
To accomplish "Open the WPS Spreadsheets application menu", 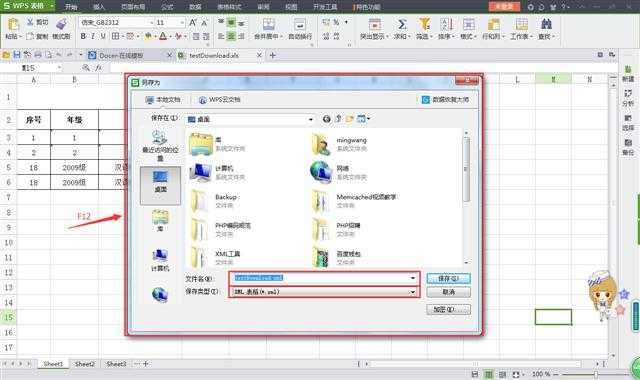I will pyautogui.click(x=29, y=6).
